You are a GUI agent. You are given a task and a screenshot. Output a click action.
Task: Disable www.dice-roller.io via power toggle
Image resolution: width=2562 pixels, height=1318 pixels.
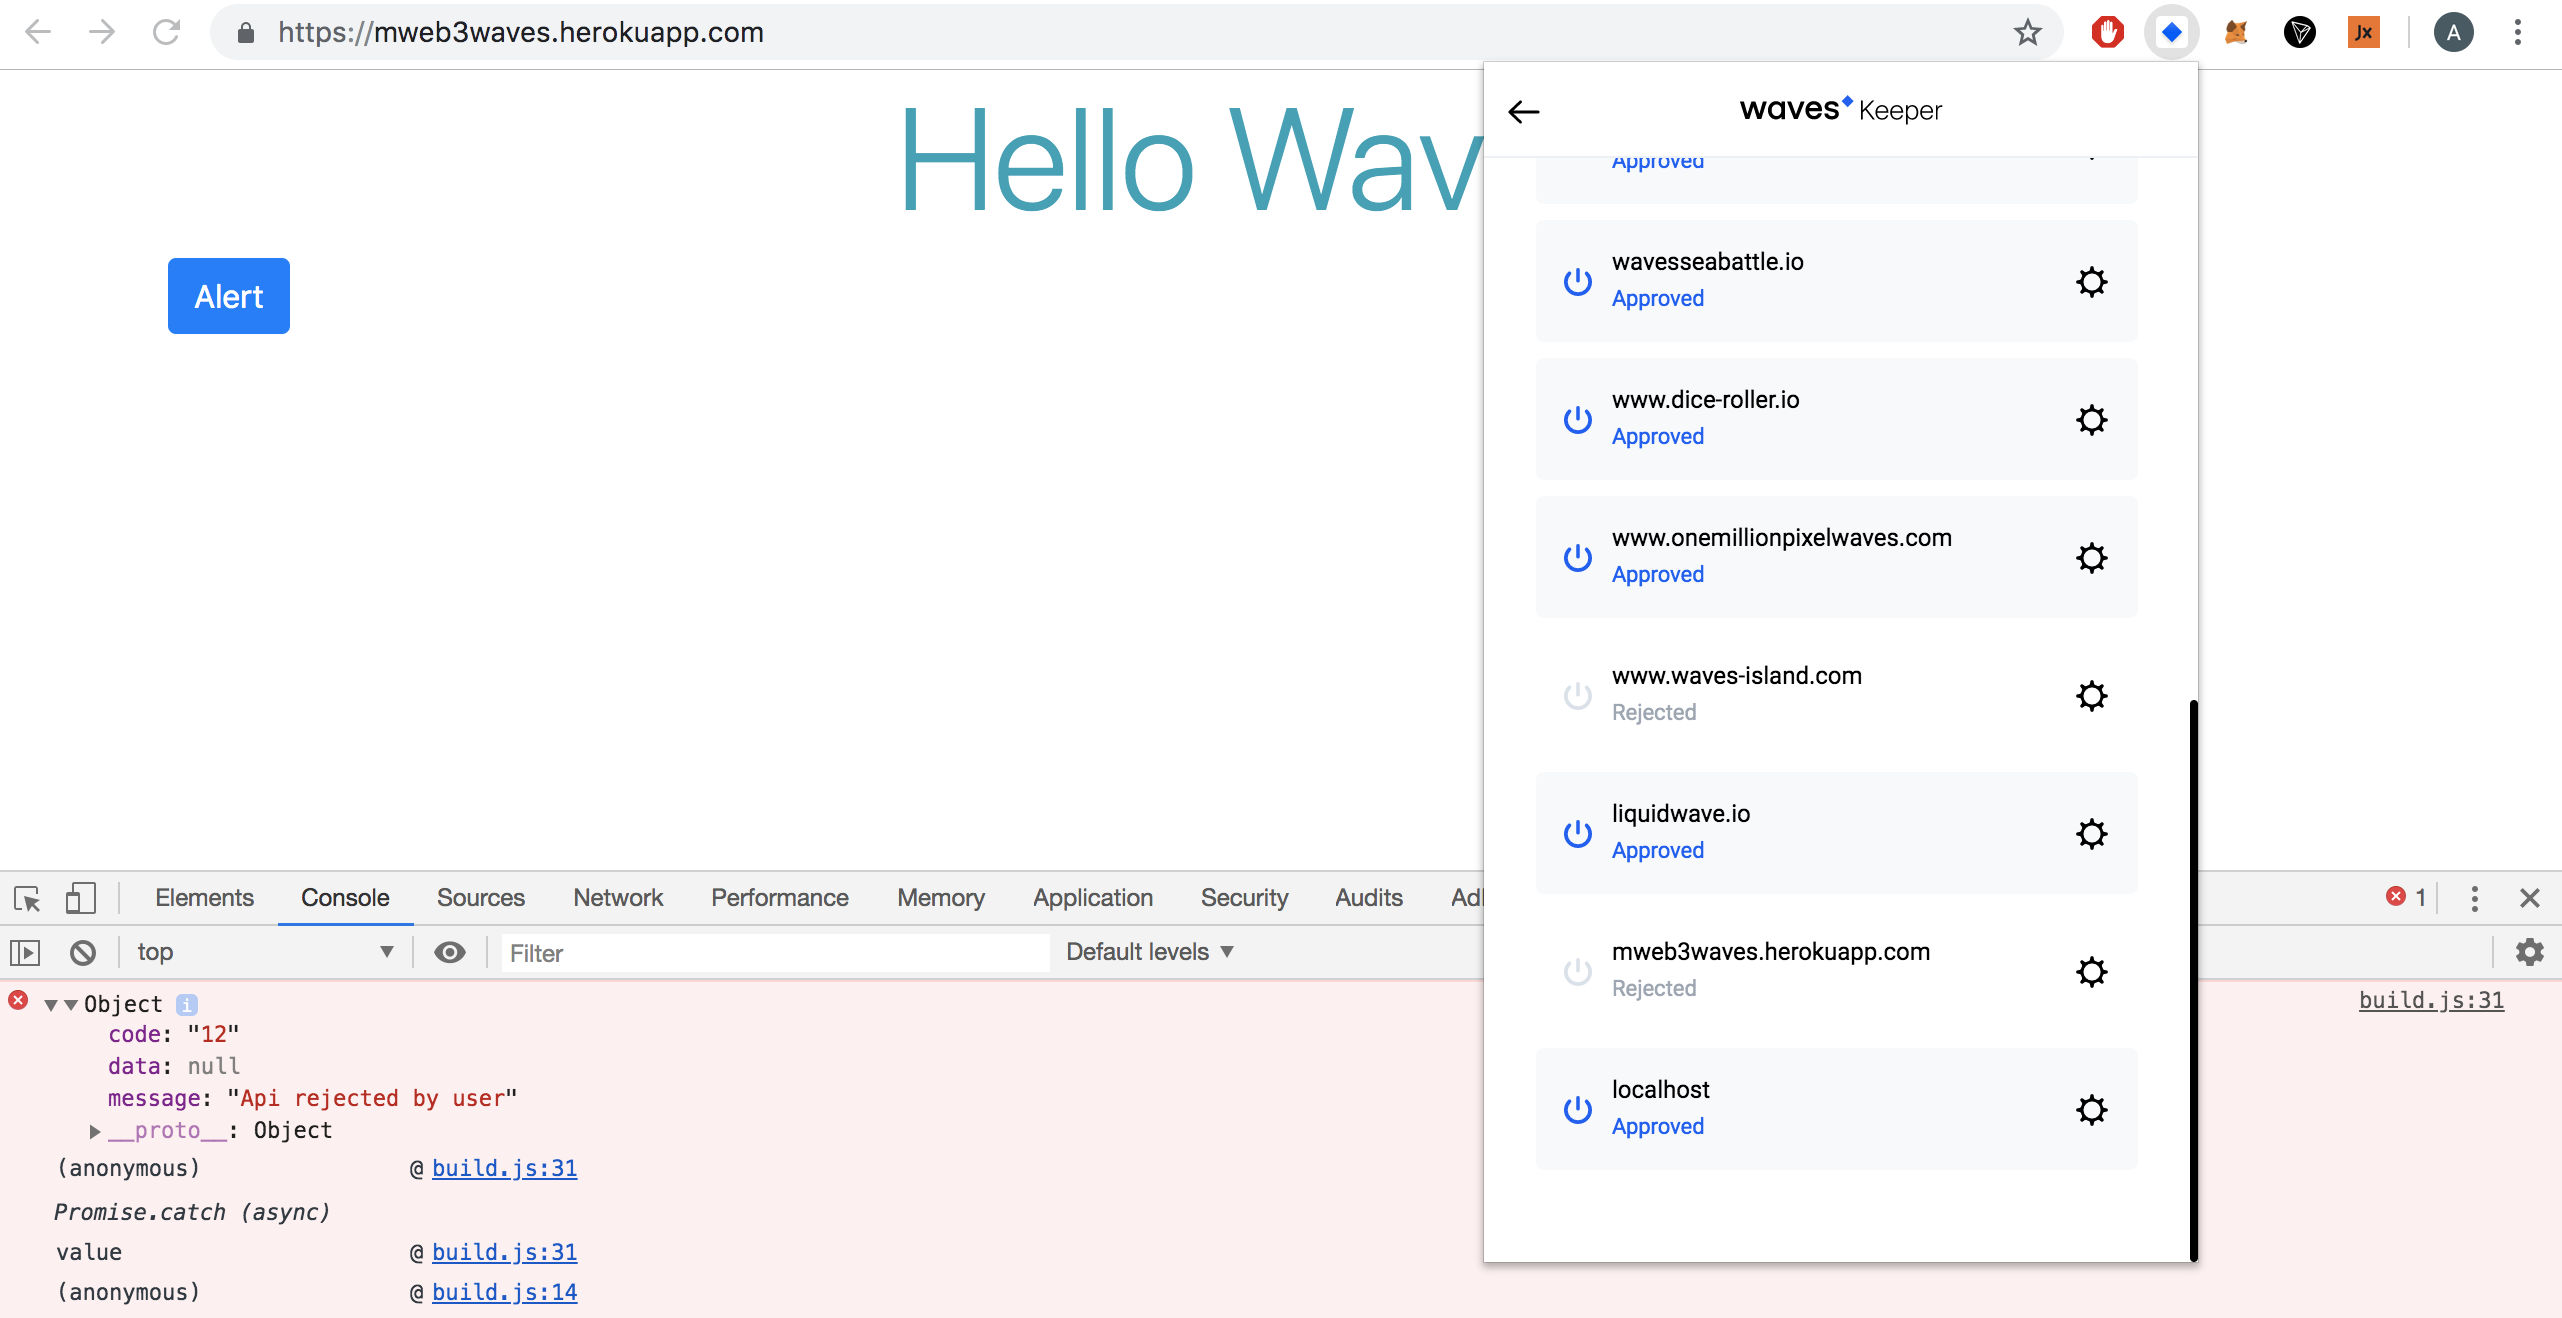(1577, 419)
